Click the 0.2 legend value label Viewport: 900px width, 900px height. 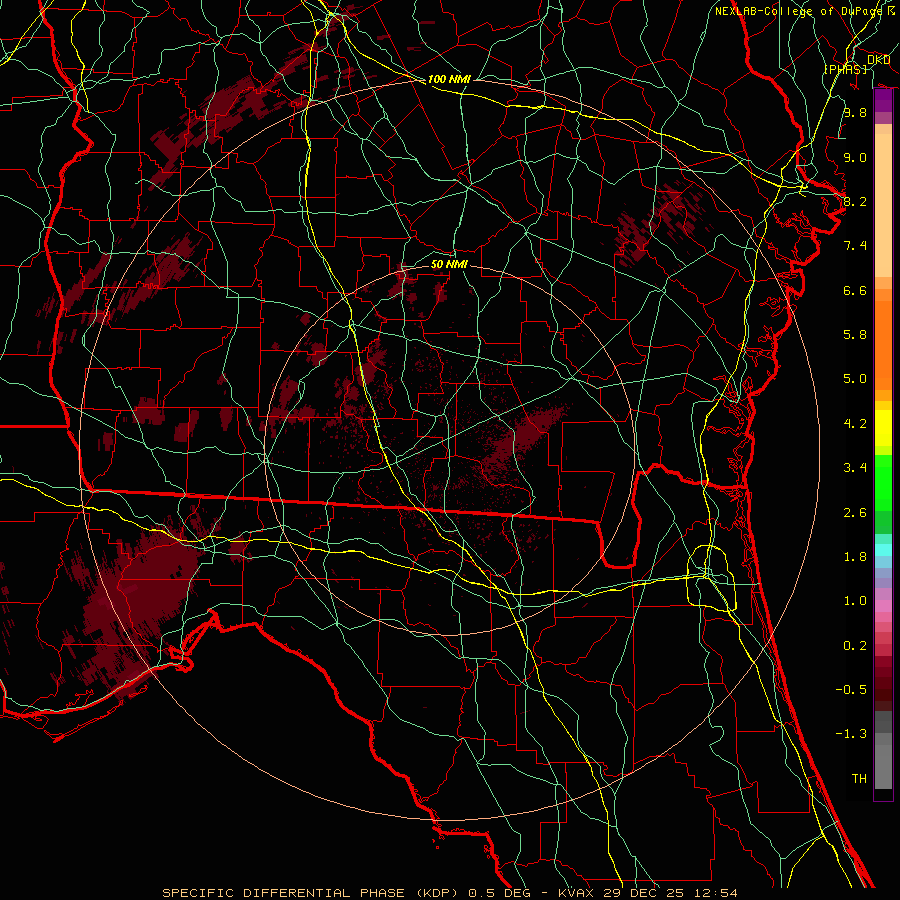[853, 645]
